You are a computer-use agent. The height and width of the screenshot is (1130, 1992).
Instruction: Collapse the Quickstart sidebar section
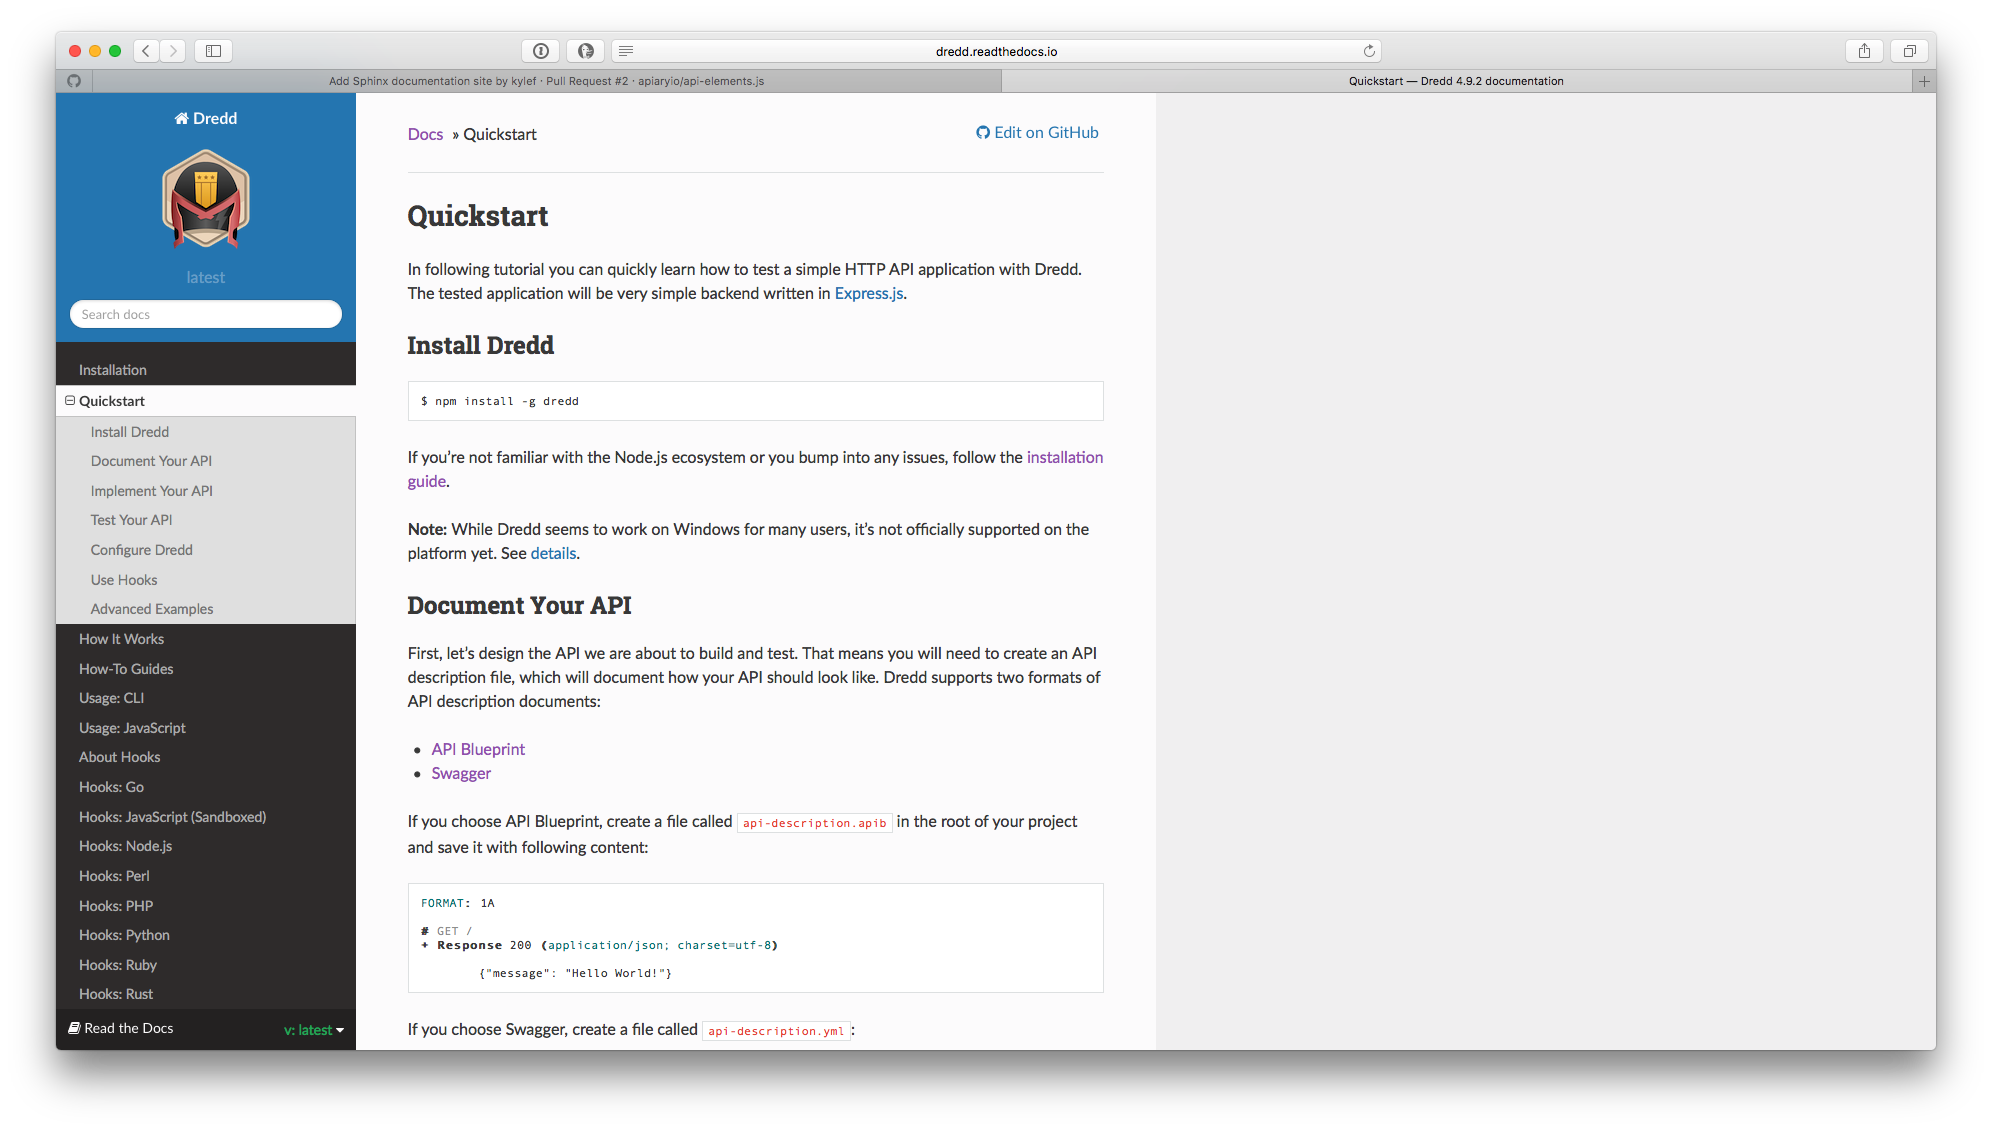click(x=70, y=400)
